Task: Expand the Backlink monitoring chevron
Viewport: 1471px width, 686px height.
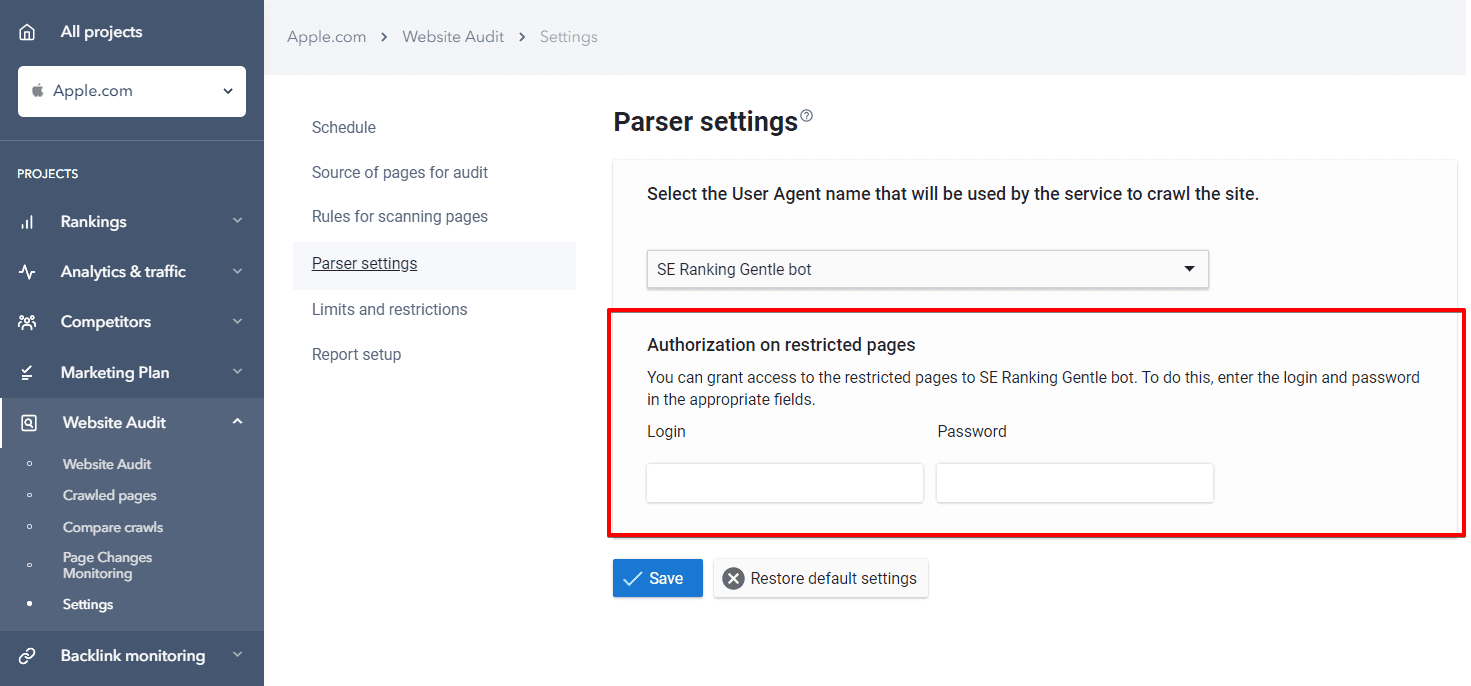Action: (237, 655)
